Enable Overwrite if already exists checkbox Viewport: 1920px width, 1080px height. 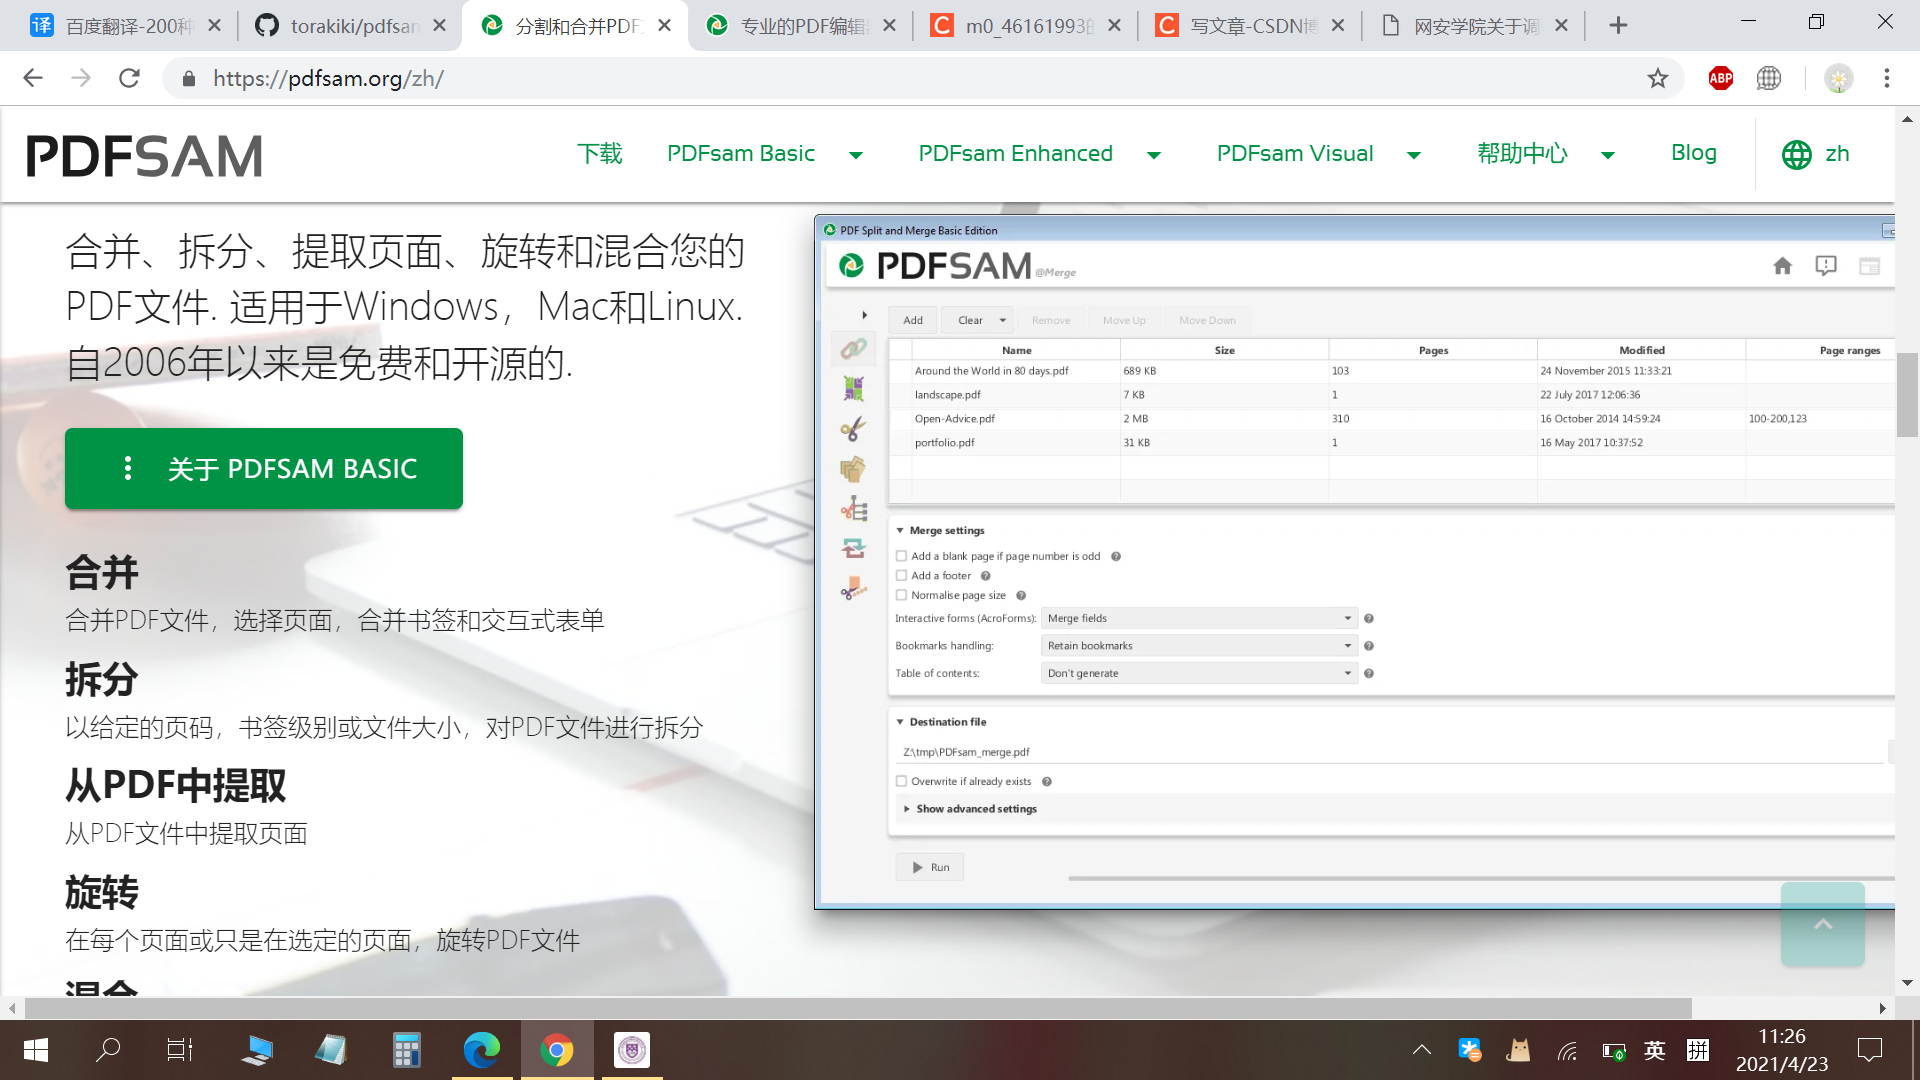pos(901,782)
